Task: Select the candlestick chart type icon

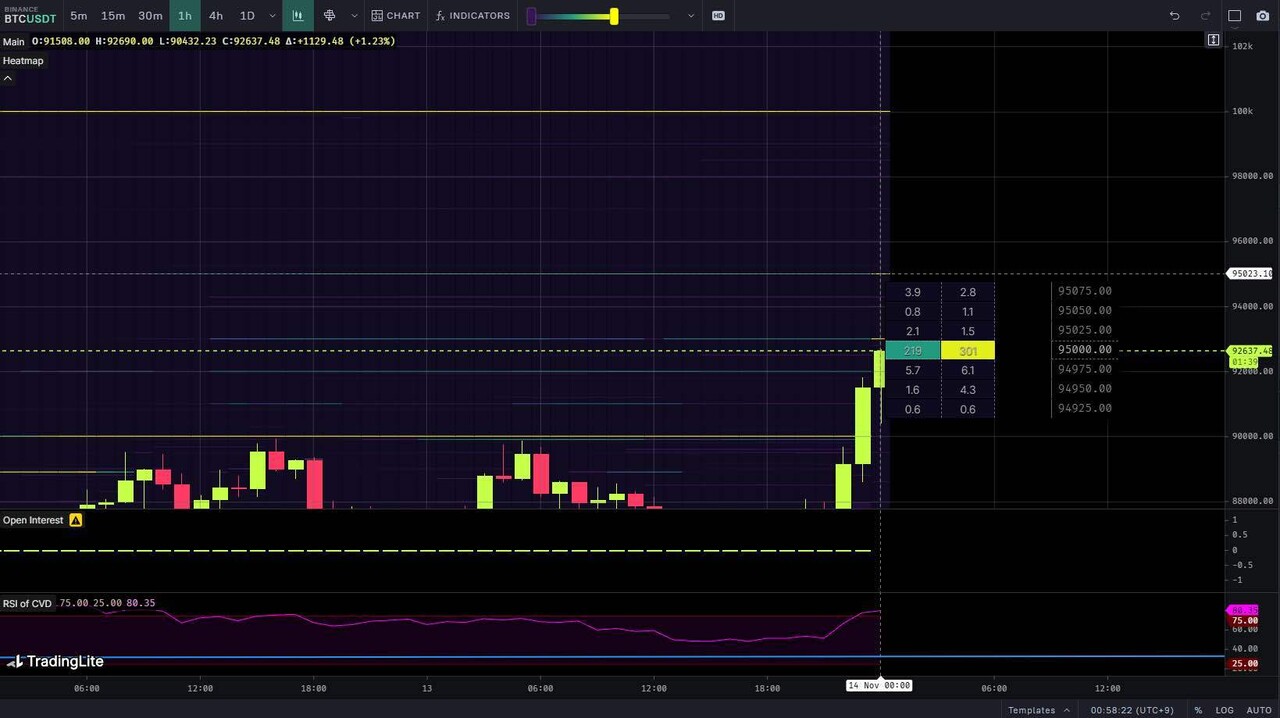Action: pos(297,16)
